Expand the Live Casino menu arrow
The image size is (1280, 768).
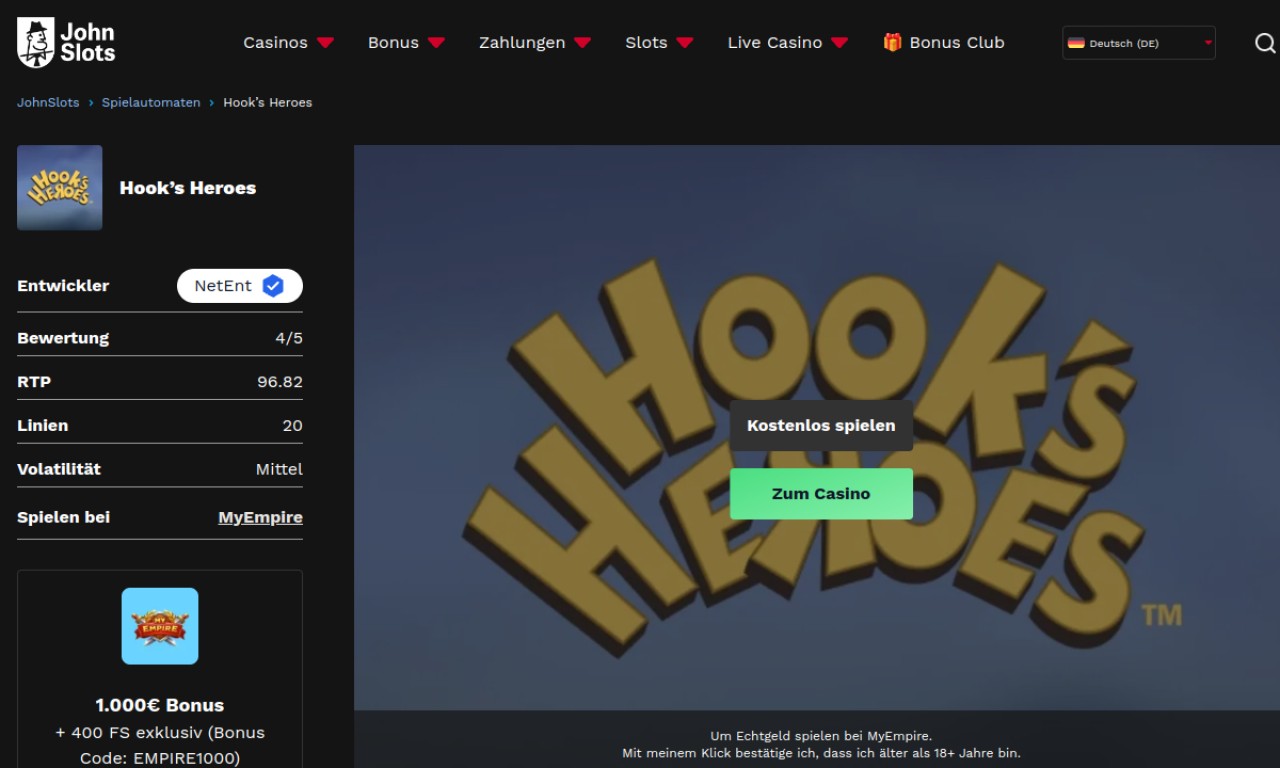click(x=839, y=43)
